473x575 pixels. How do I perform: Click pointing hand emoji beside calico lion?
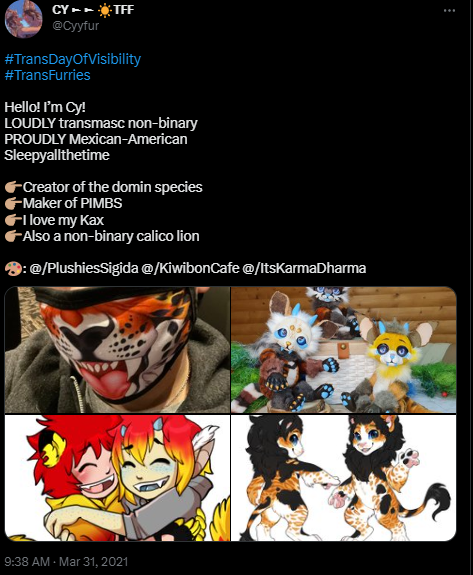coord(13,236)
